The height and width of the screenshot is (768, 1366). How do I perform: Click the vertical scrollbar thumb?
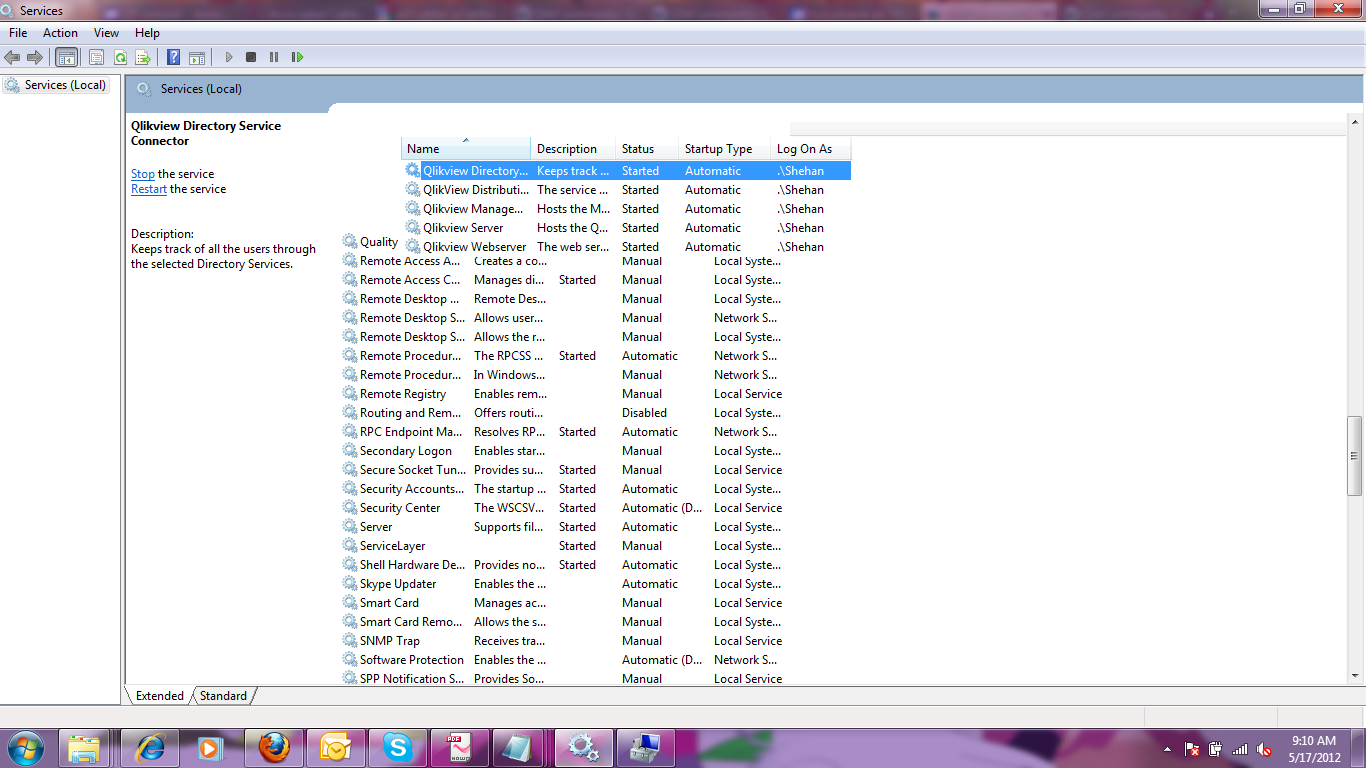pos(1355,456)
